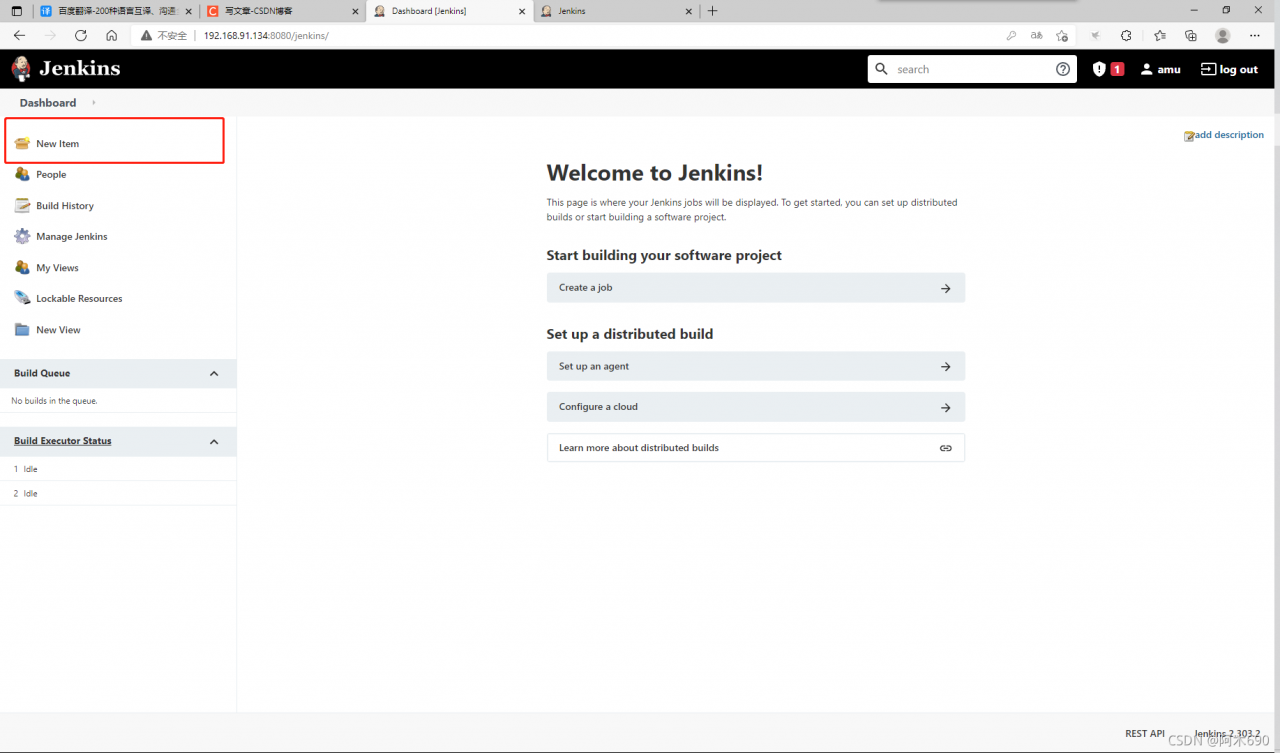The width and height of the screenshot is (1280, 753).
Task: Open the People link
Action: [x=51, y=175]
